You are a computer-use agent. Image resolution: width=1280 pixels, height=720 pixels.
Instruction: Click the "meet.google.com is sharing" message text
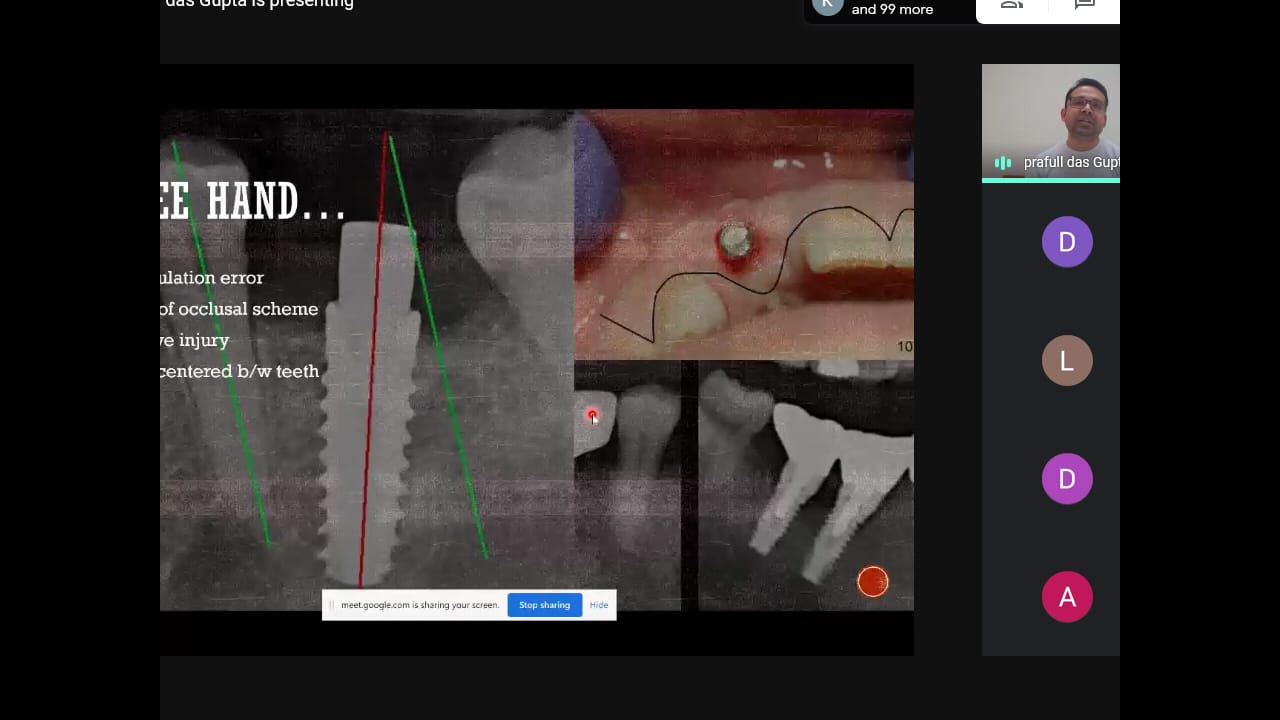(420, 605)
